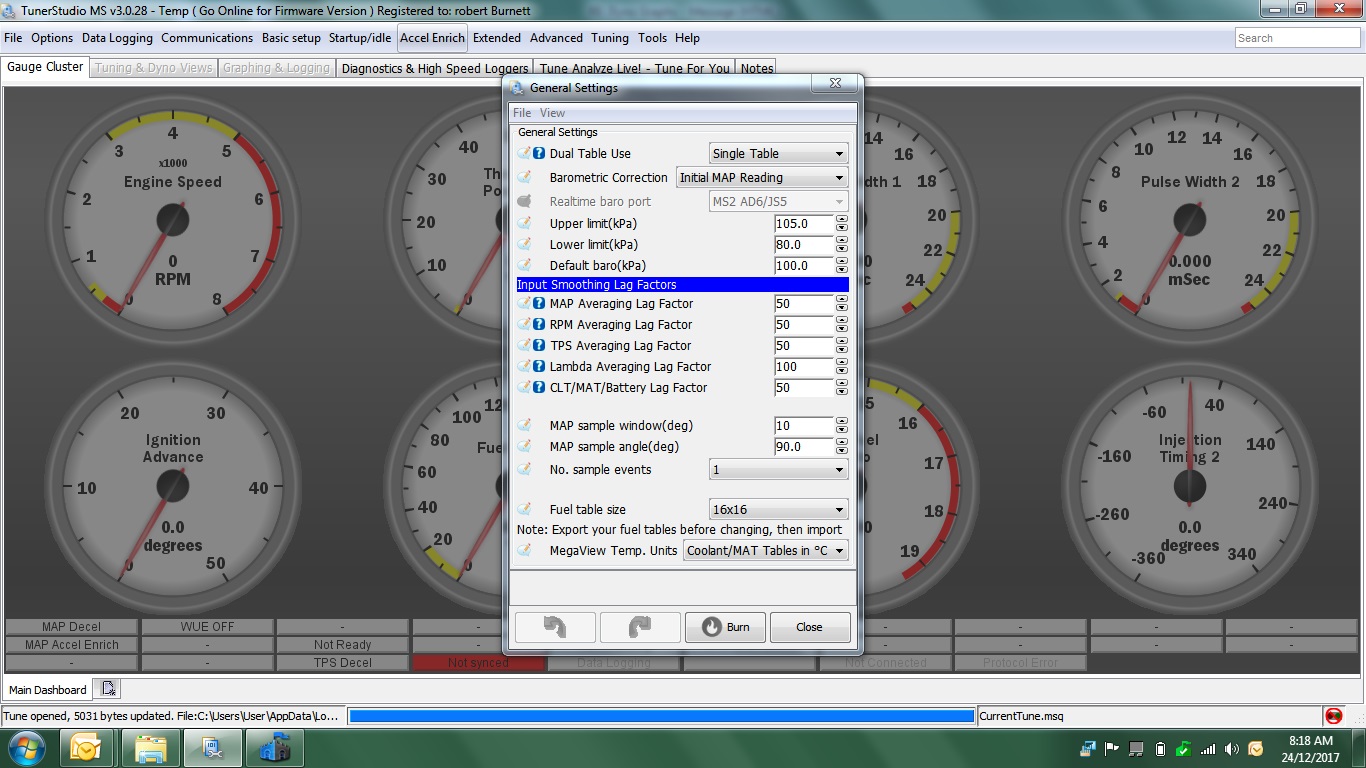1366x768 pixels.
Task: Open the View menu in General Settings dialog
Action: click(x=552, y=113)
